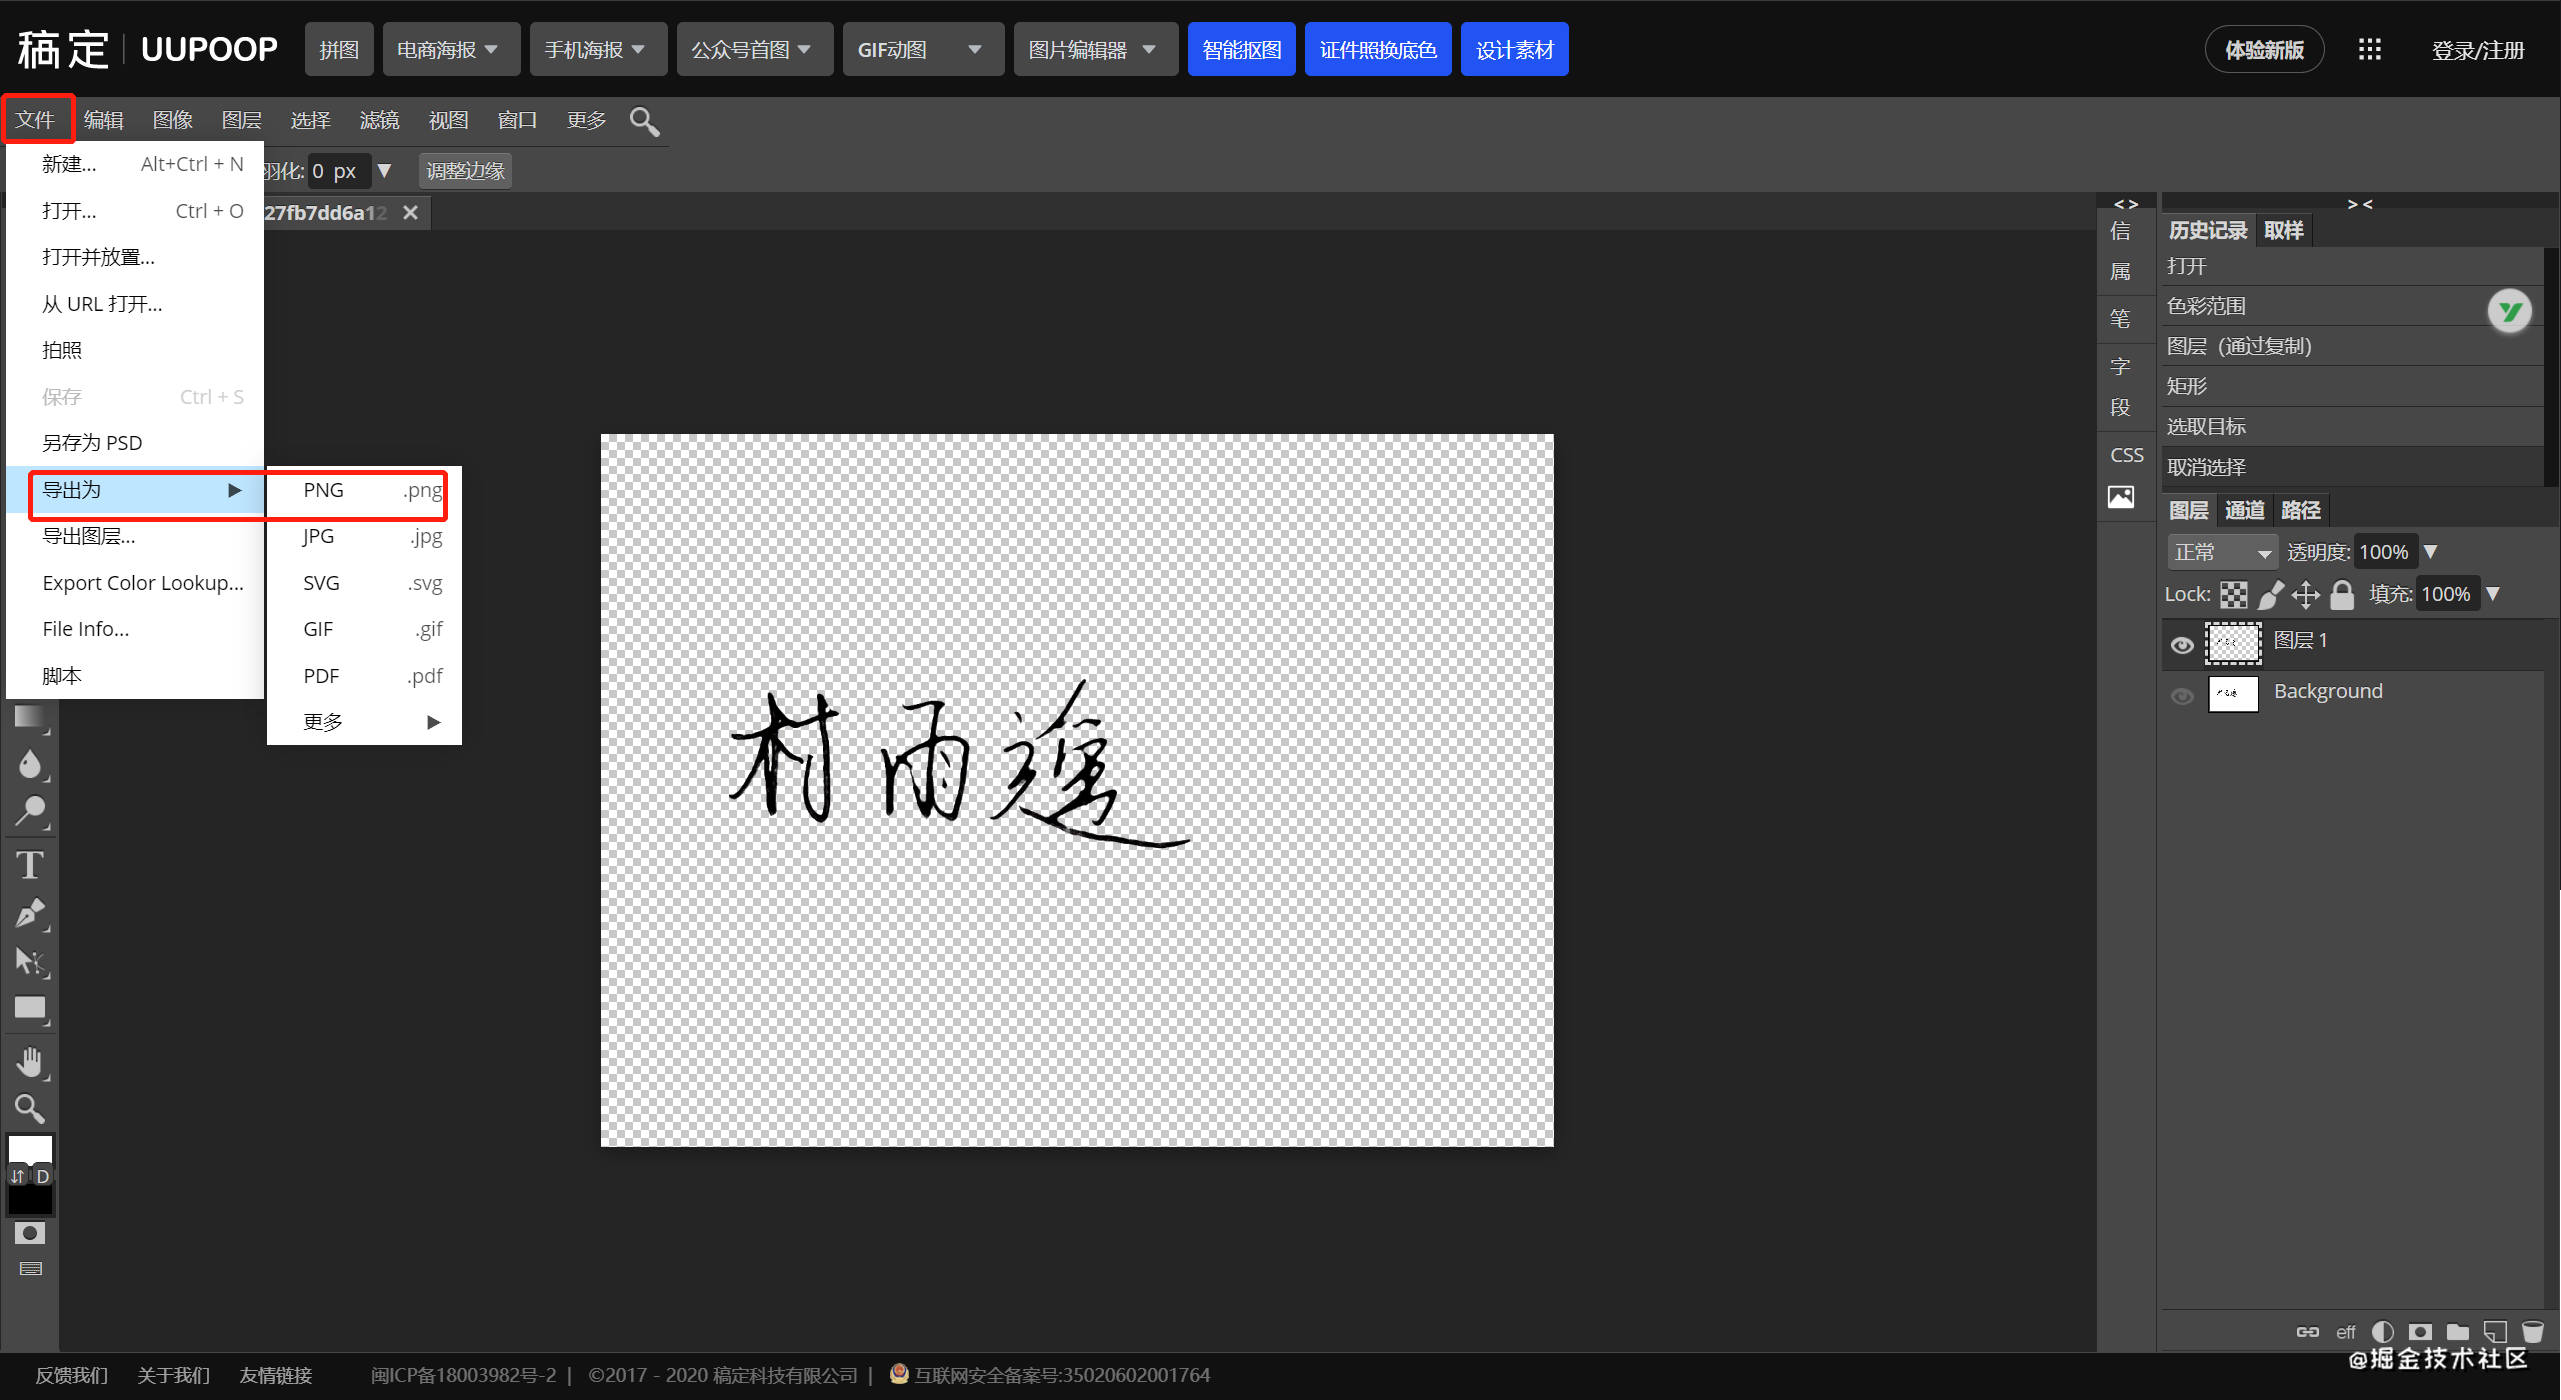Select the Type (T) text tool

coord(30,865)
